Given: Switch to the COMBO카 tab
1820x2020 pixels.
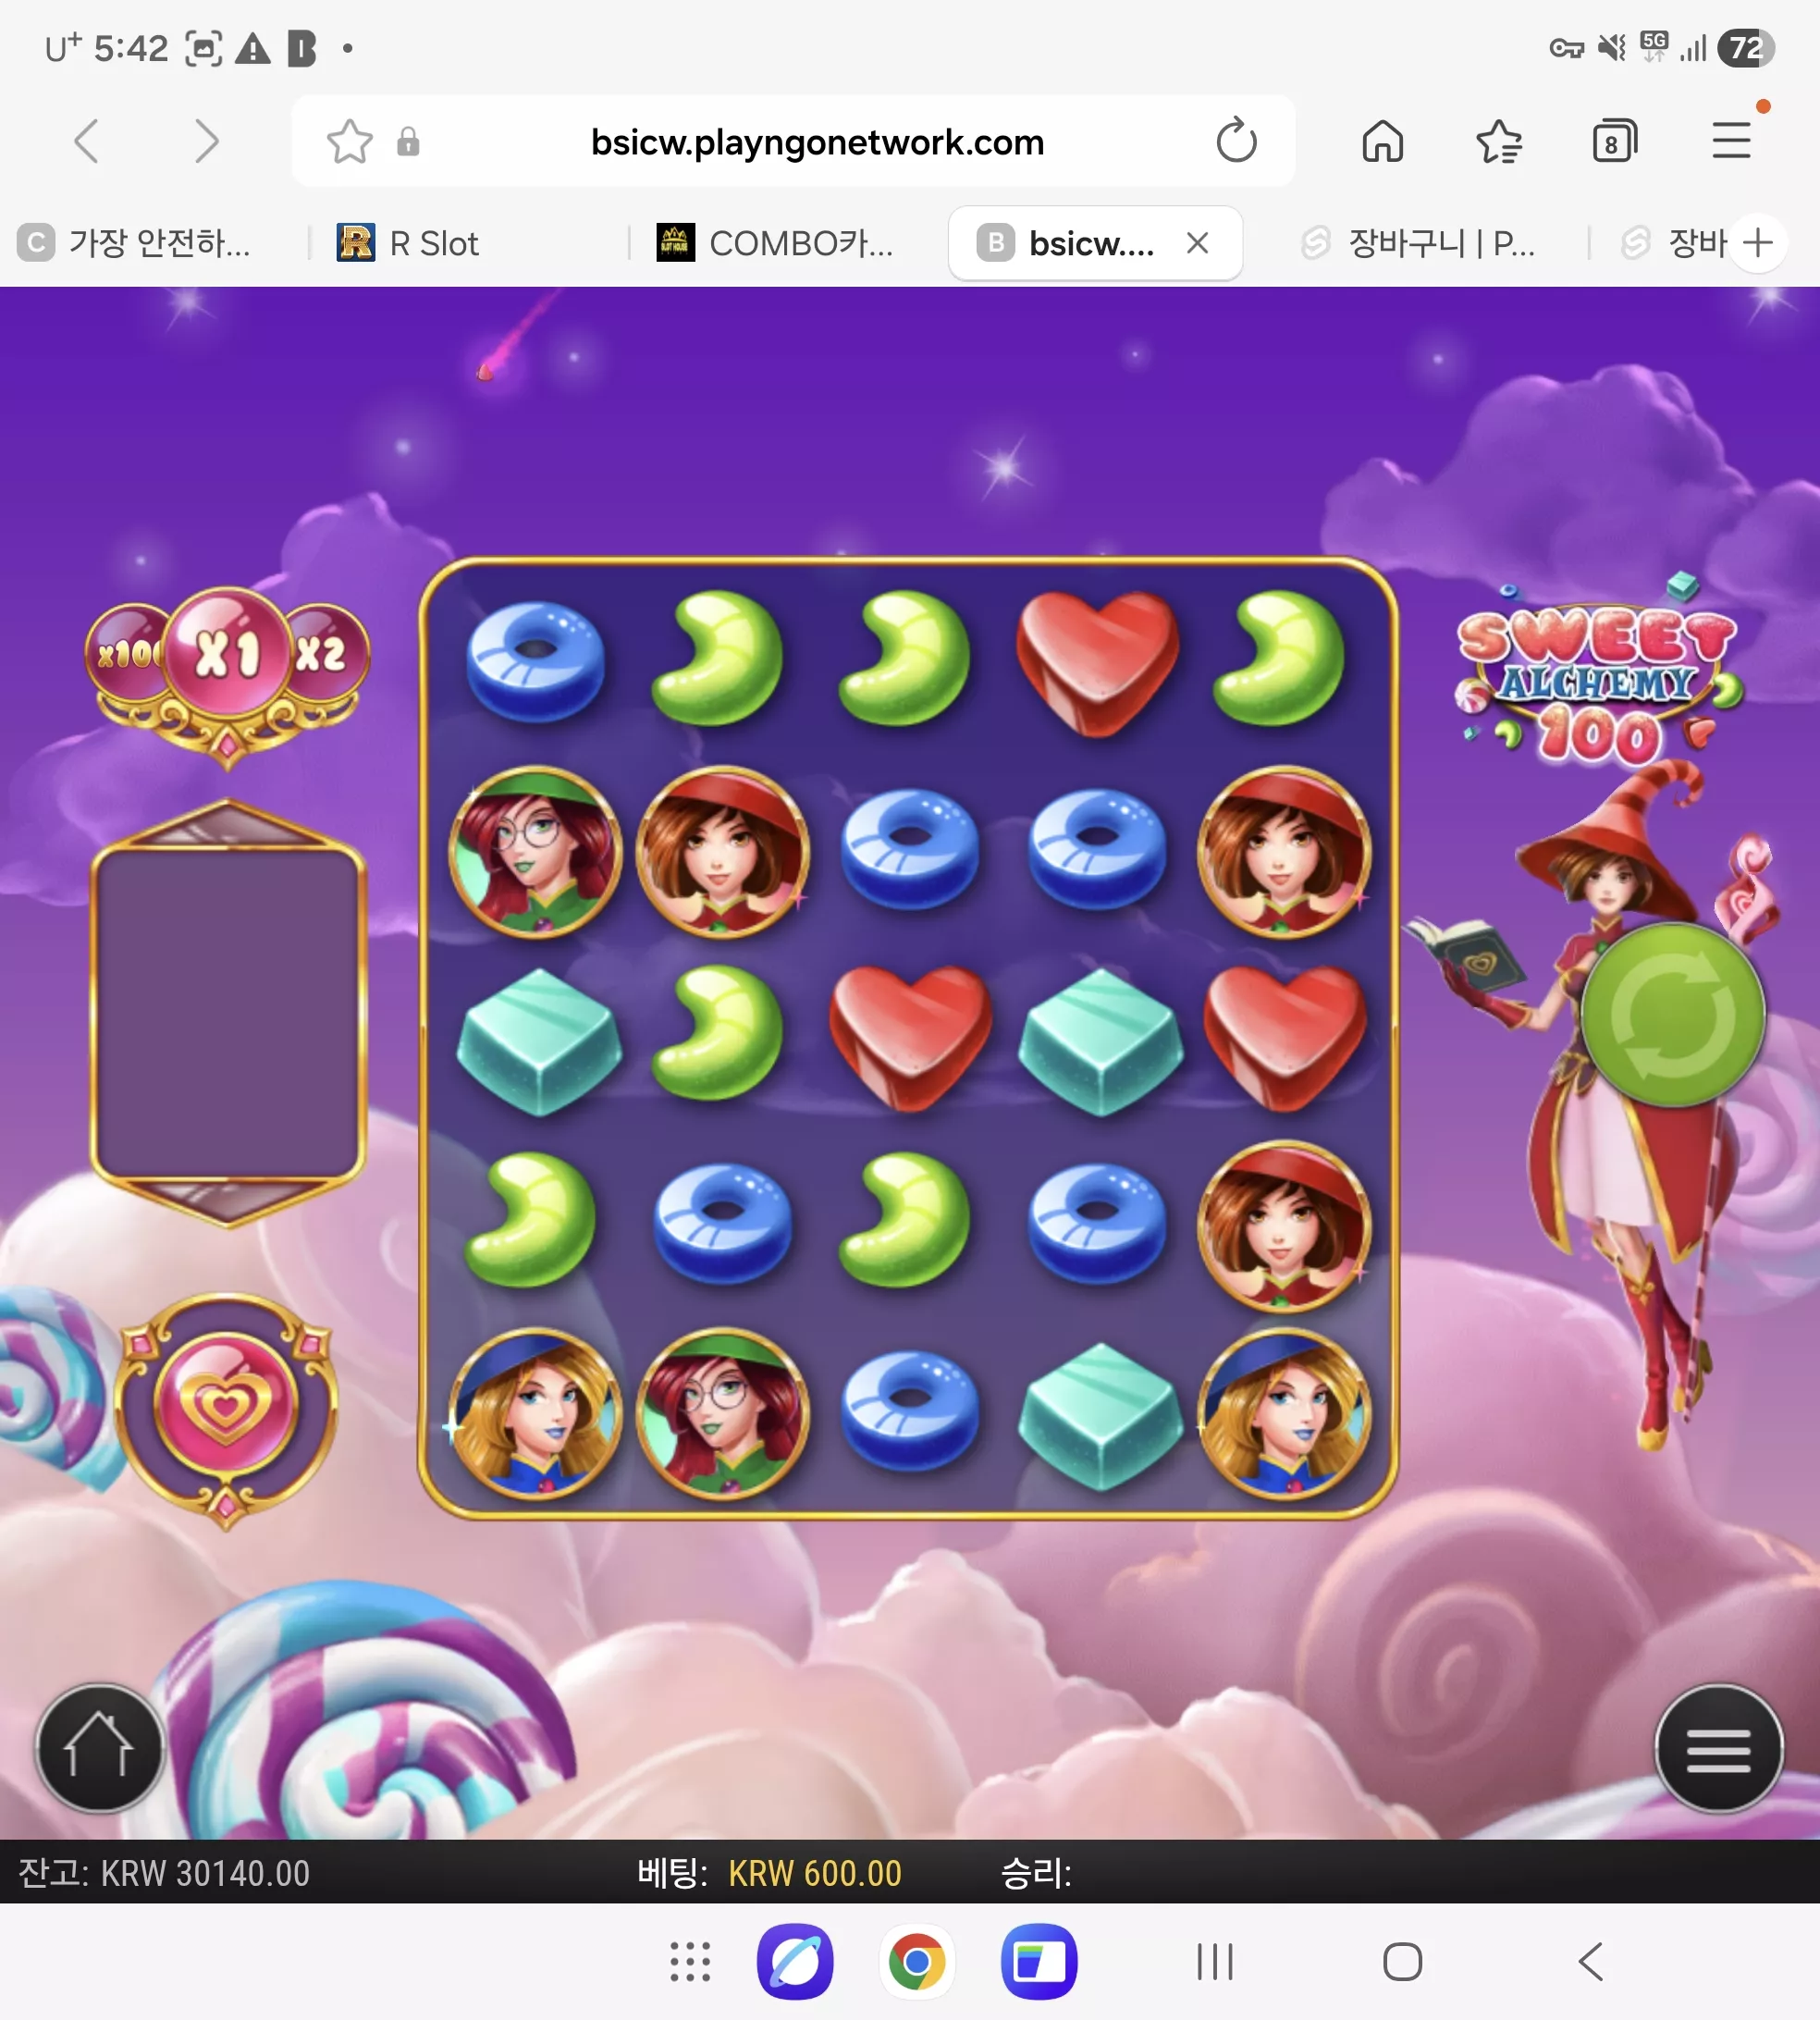Looking at the screenshot, I should (775, 243).
